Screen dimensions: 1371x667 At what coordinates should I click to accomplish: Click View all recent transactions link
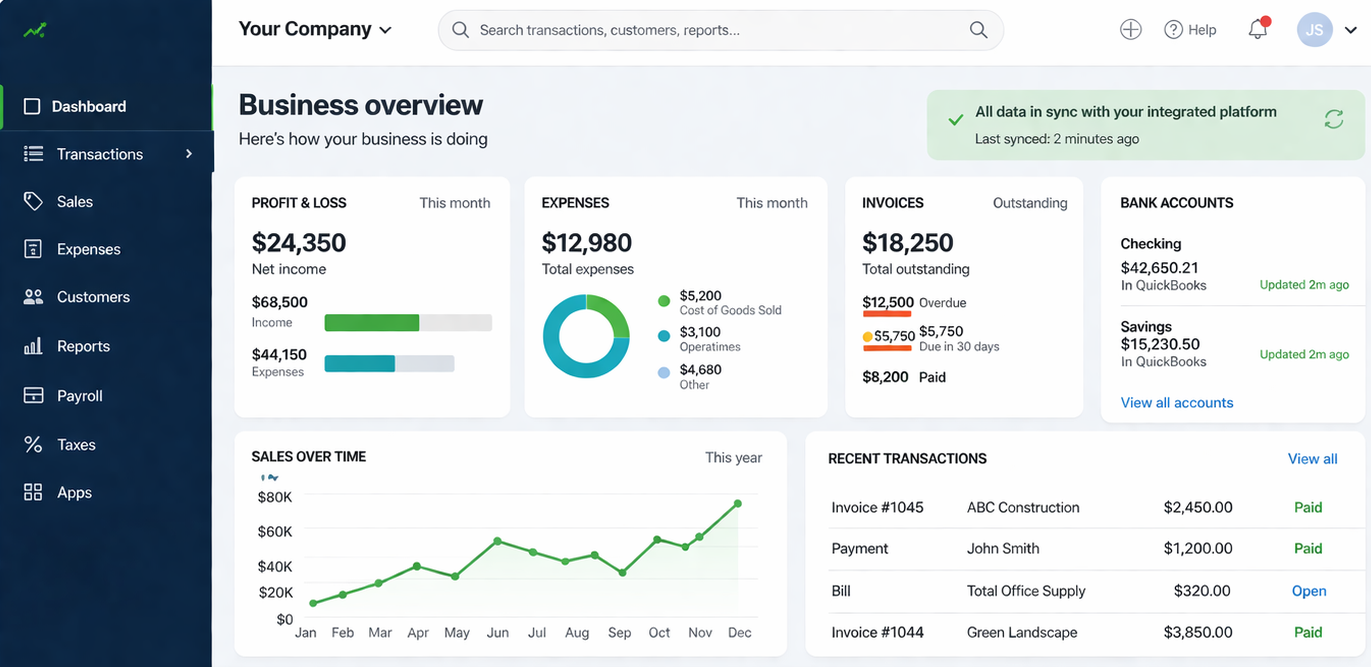(1312, 459)
